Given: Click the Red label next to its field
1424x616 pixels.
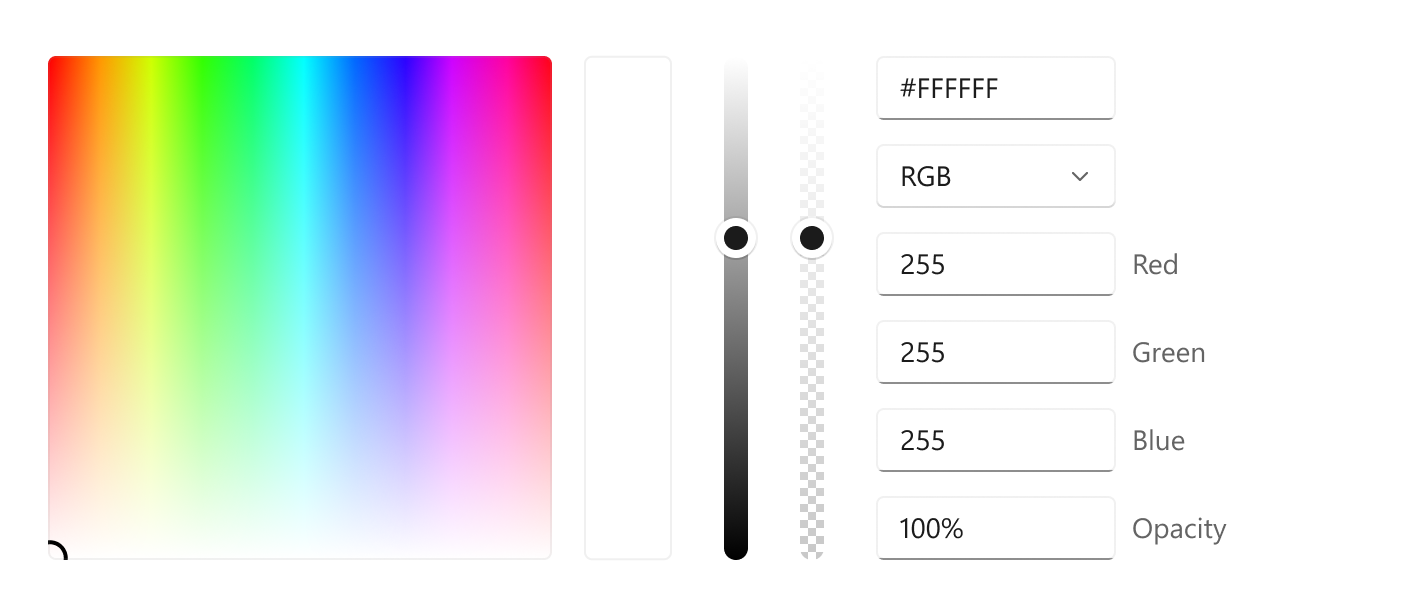Looking at the screenshot, I should [1155, 264].
